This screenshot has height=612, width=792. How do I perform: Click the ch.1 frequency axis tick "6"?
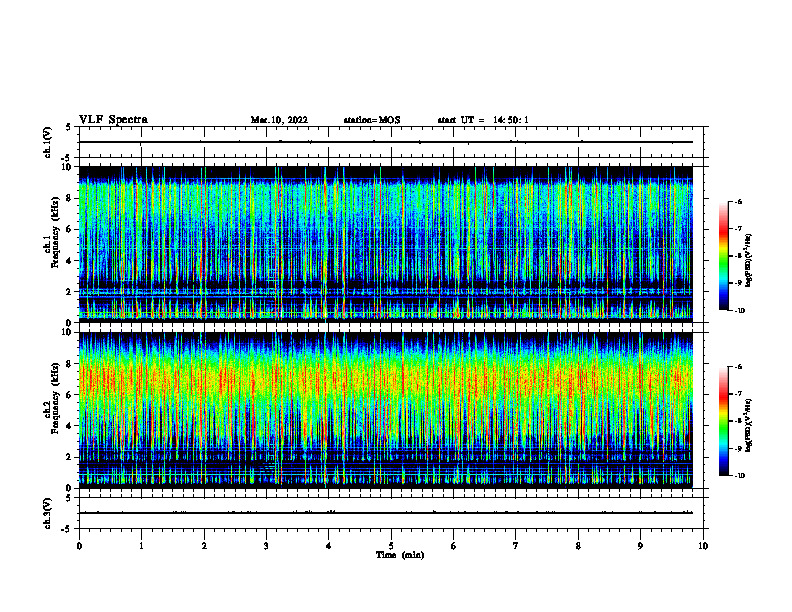coord(70,229)
